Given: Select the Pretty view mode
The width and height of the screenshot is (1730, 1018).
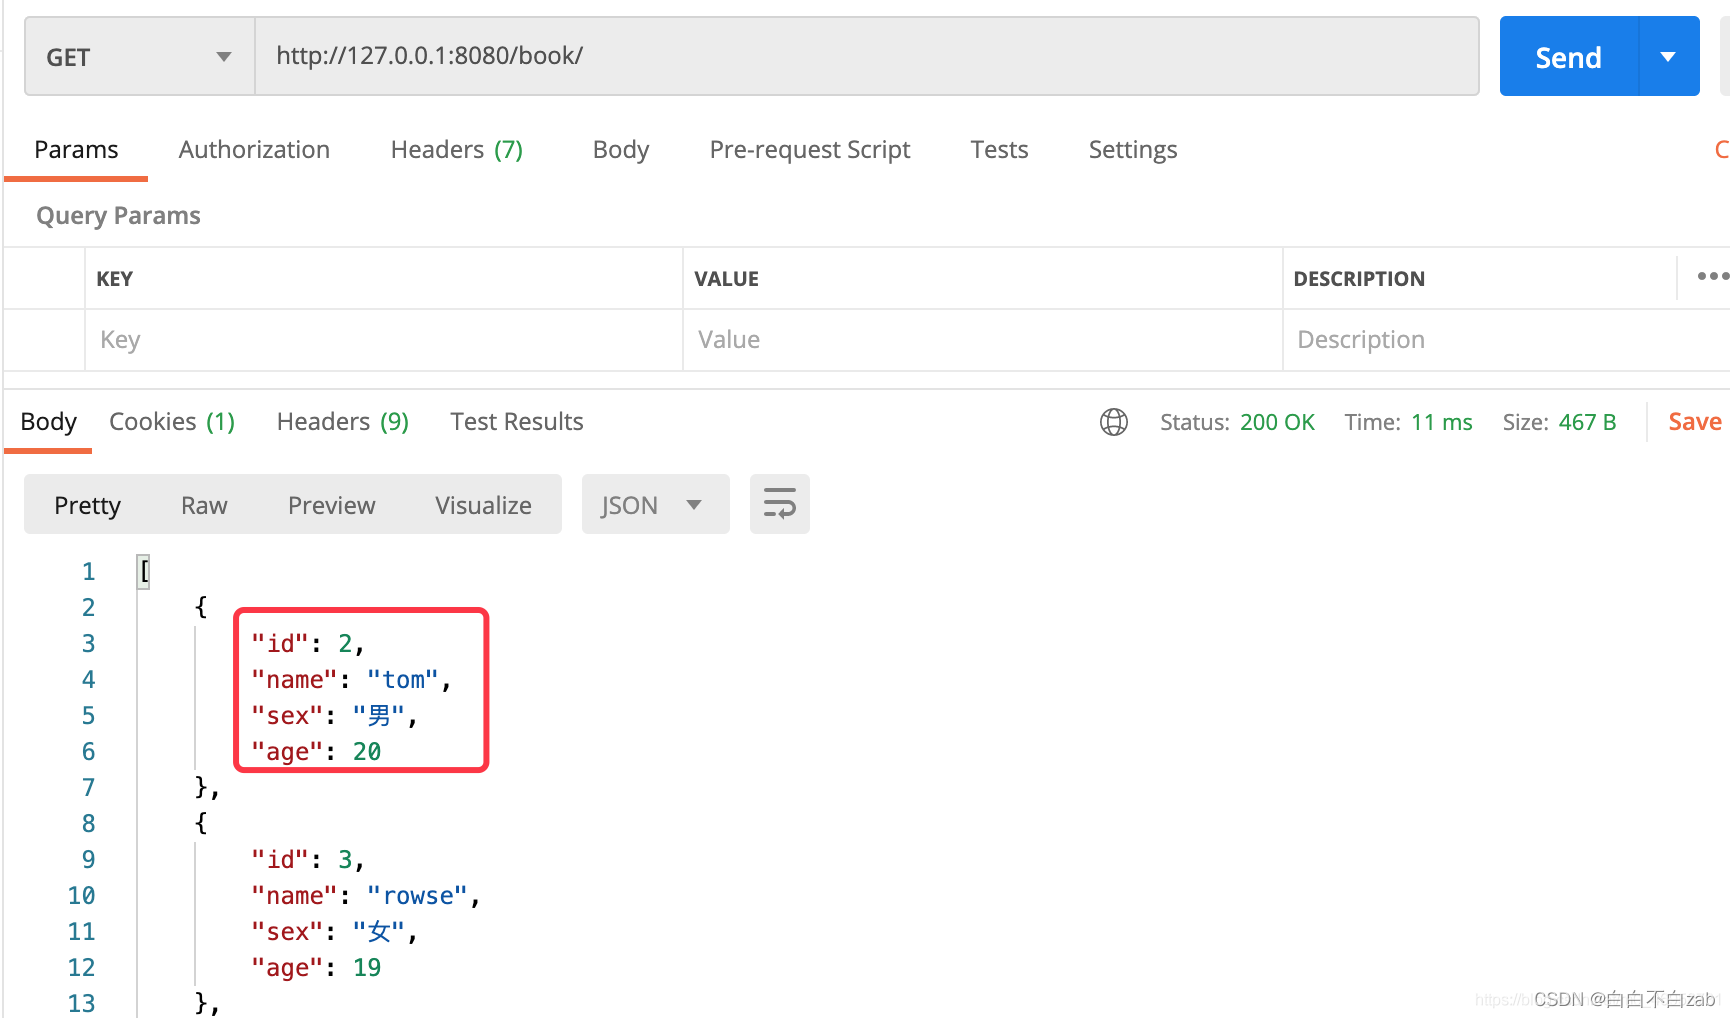Looking at the screenshot, I should [x=88, y=505].
